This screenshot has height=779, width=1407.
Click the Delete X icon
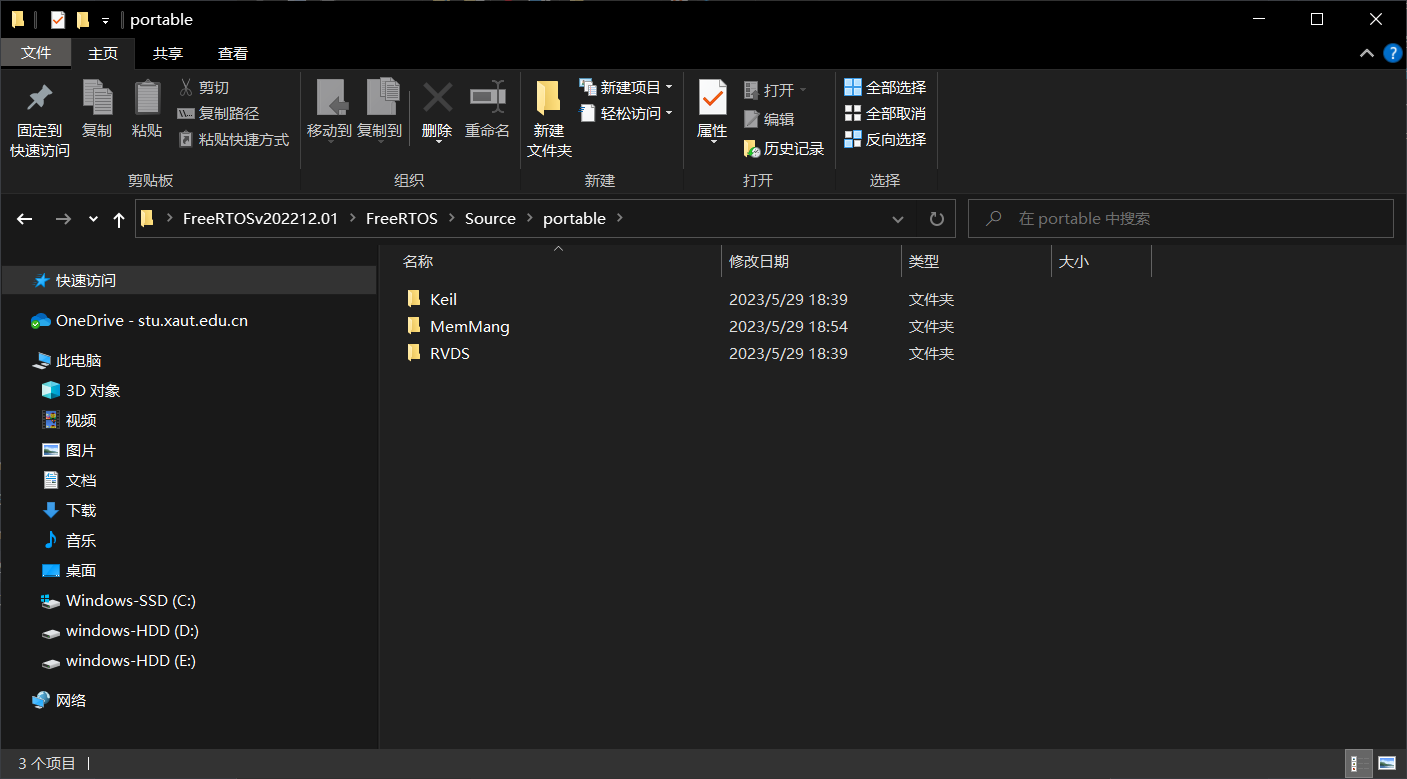click(437, 99)
